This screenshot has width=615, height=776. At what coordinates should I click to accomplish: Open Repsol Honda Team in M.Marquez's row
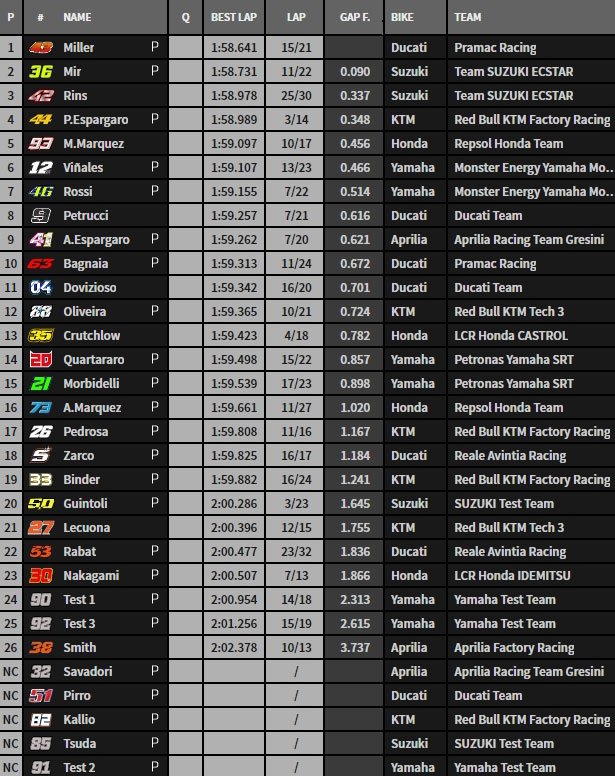pos(508,144)
